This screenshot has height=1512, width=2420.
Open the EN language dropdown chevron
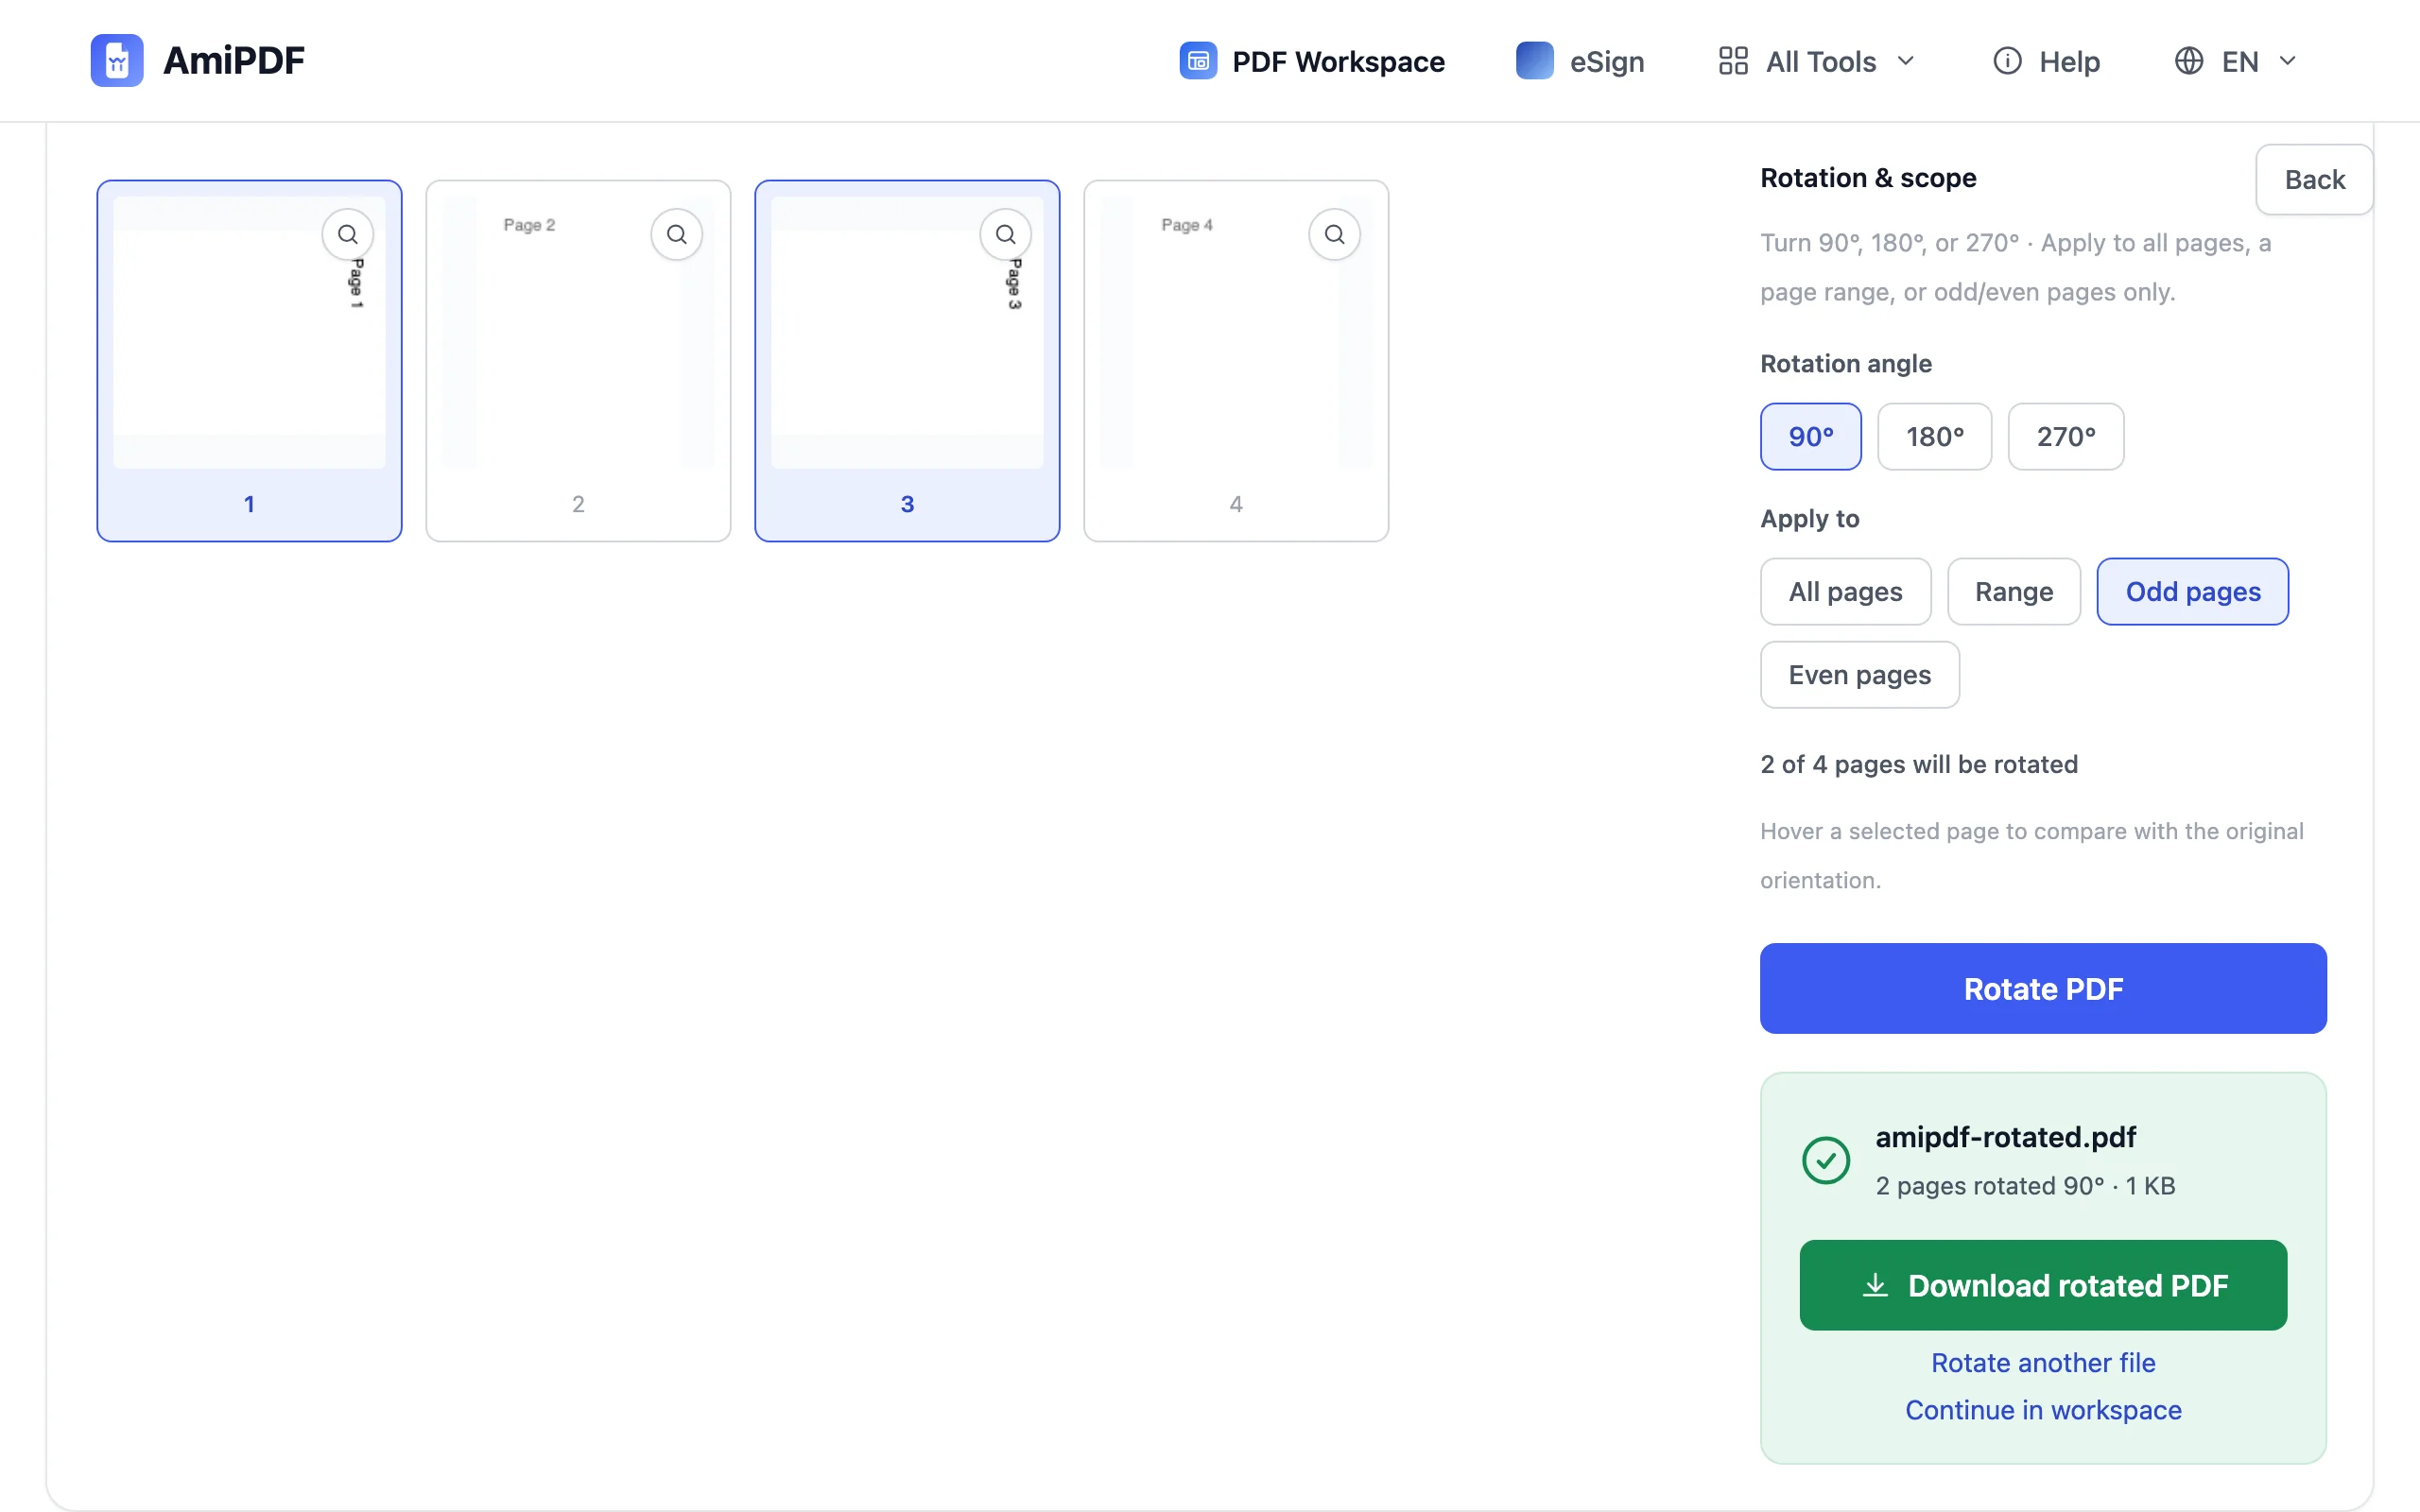(x=2287, y=61)
